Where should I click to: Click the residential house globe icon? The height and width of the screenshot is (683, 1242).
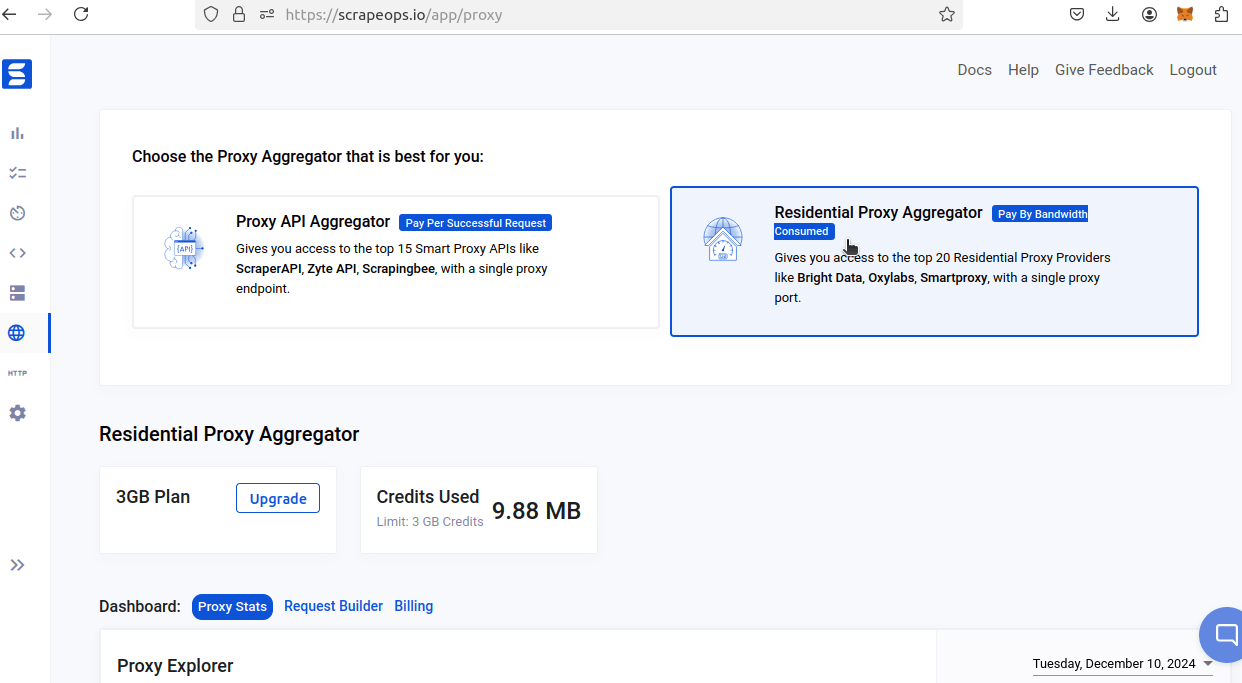point(722,240)
